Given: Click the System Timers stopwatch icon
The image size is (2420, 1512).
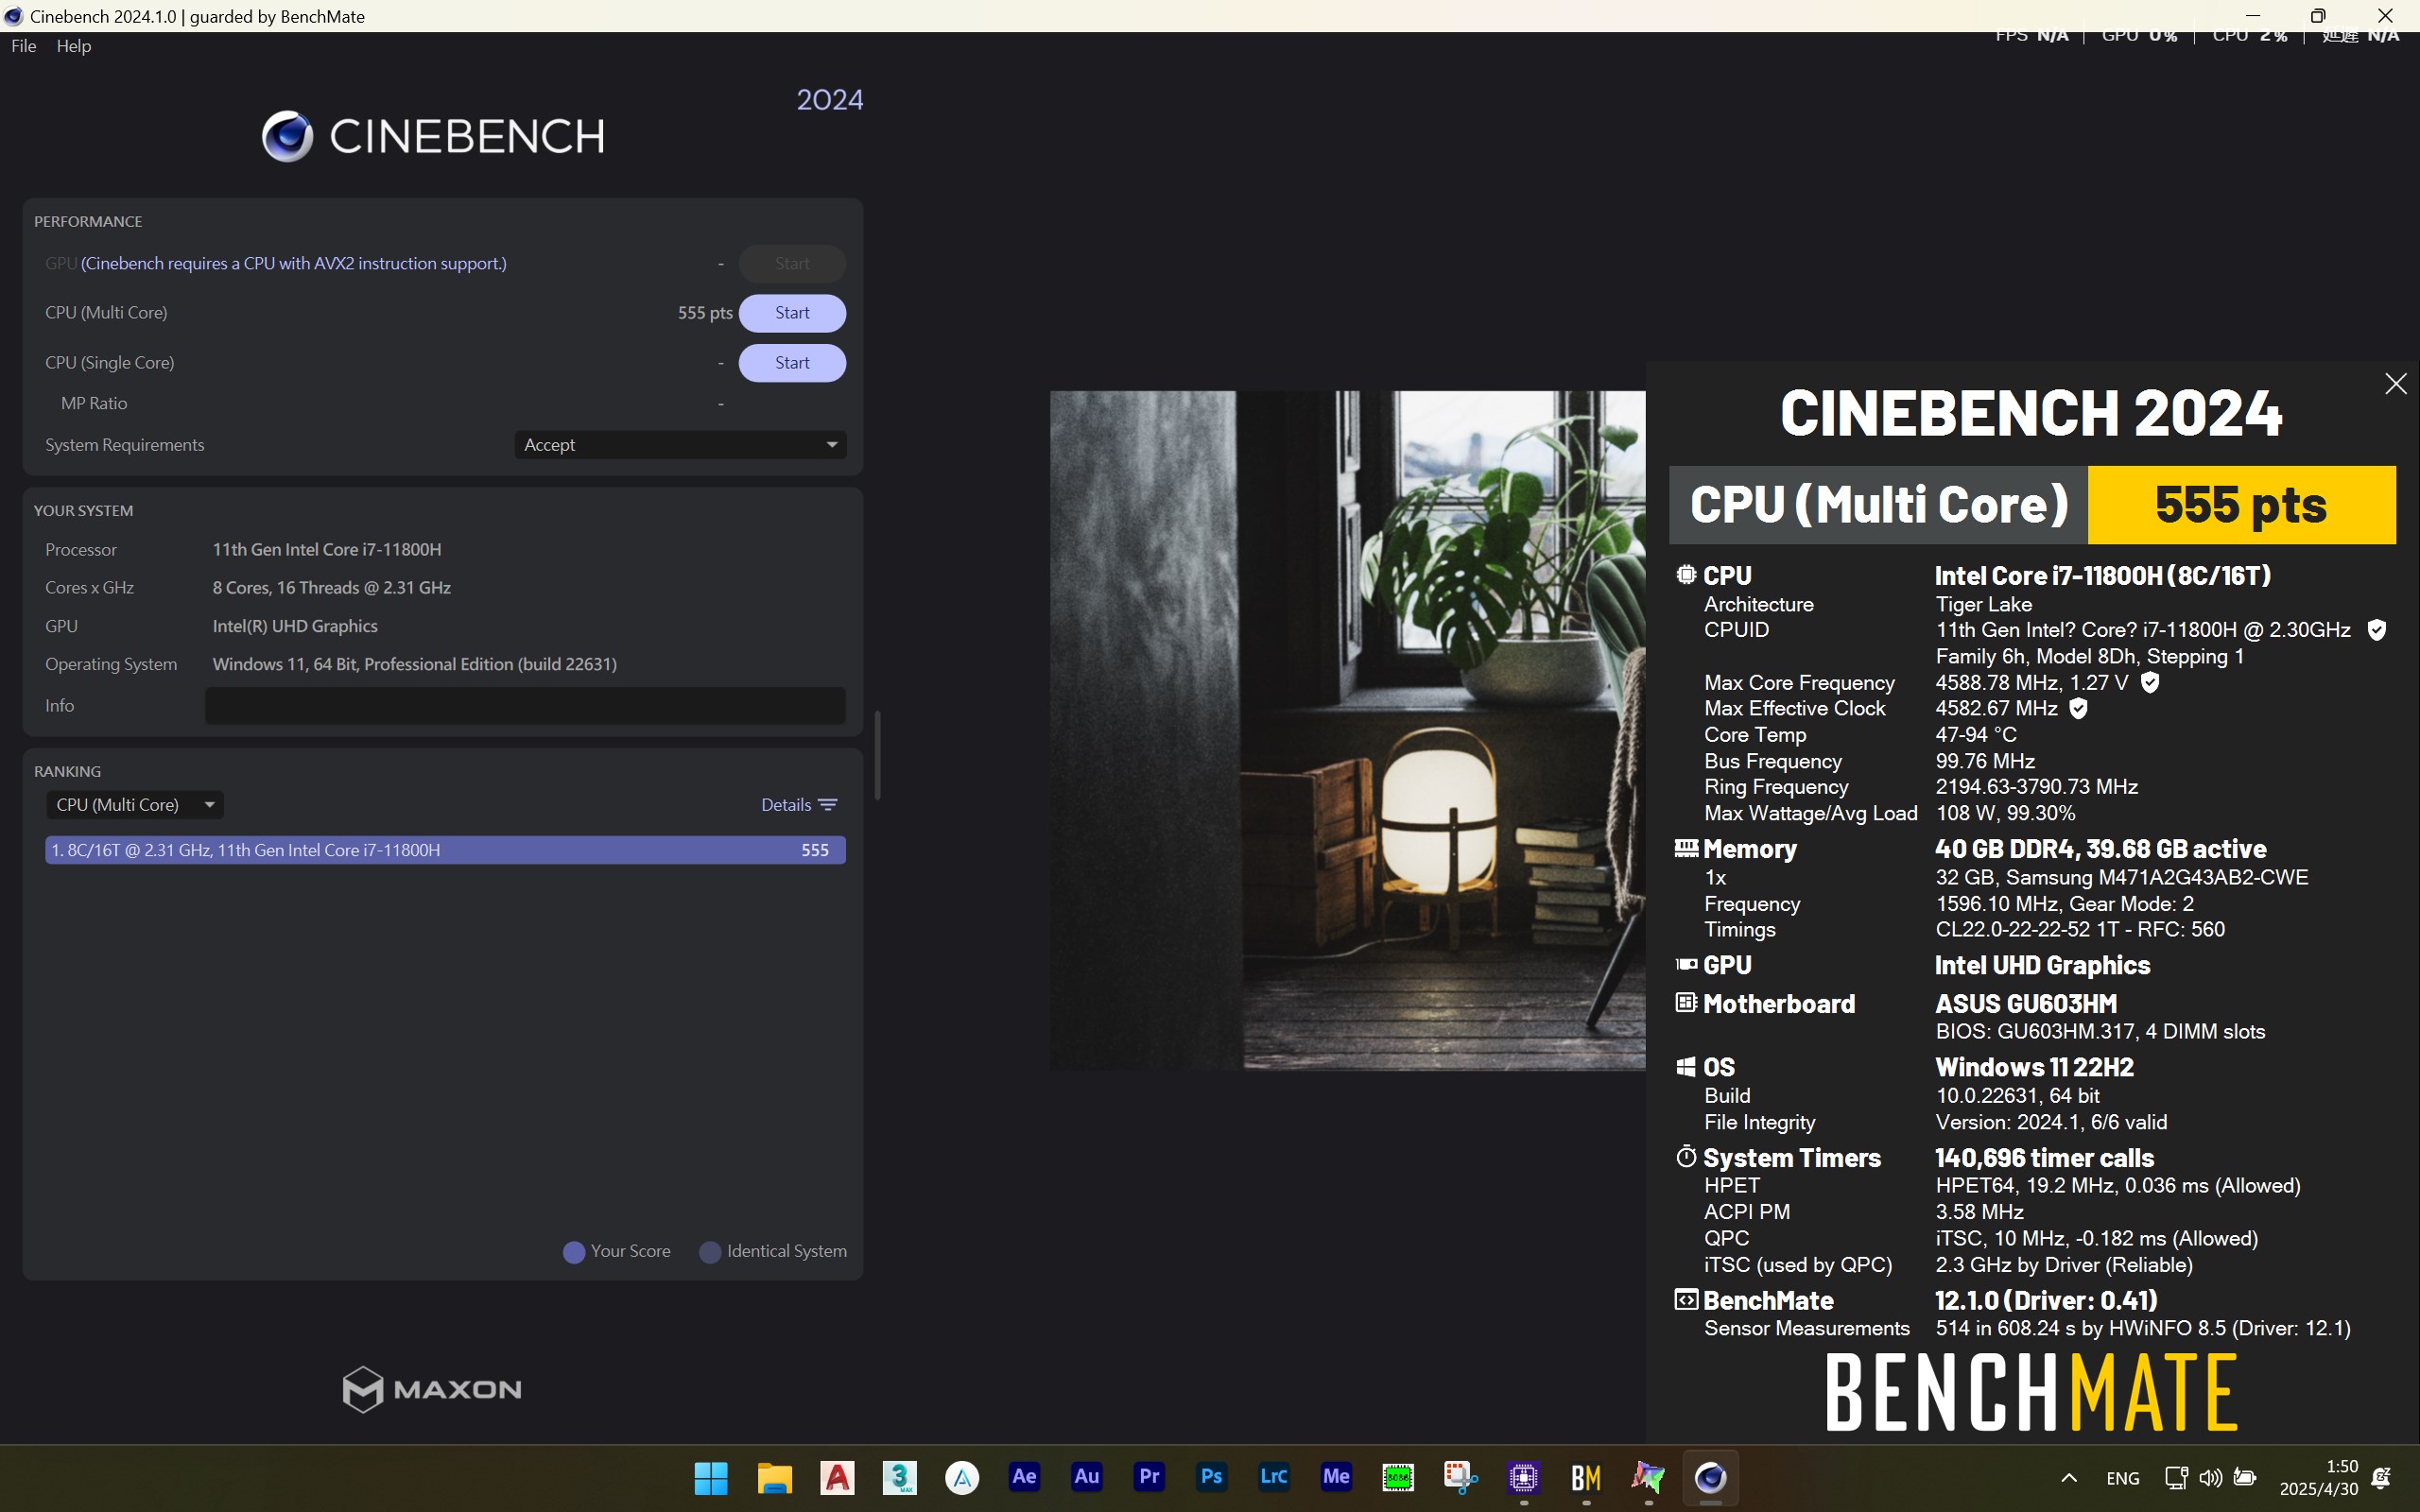Looking at the screenshot, I should (x=1686, y=1157).
